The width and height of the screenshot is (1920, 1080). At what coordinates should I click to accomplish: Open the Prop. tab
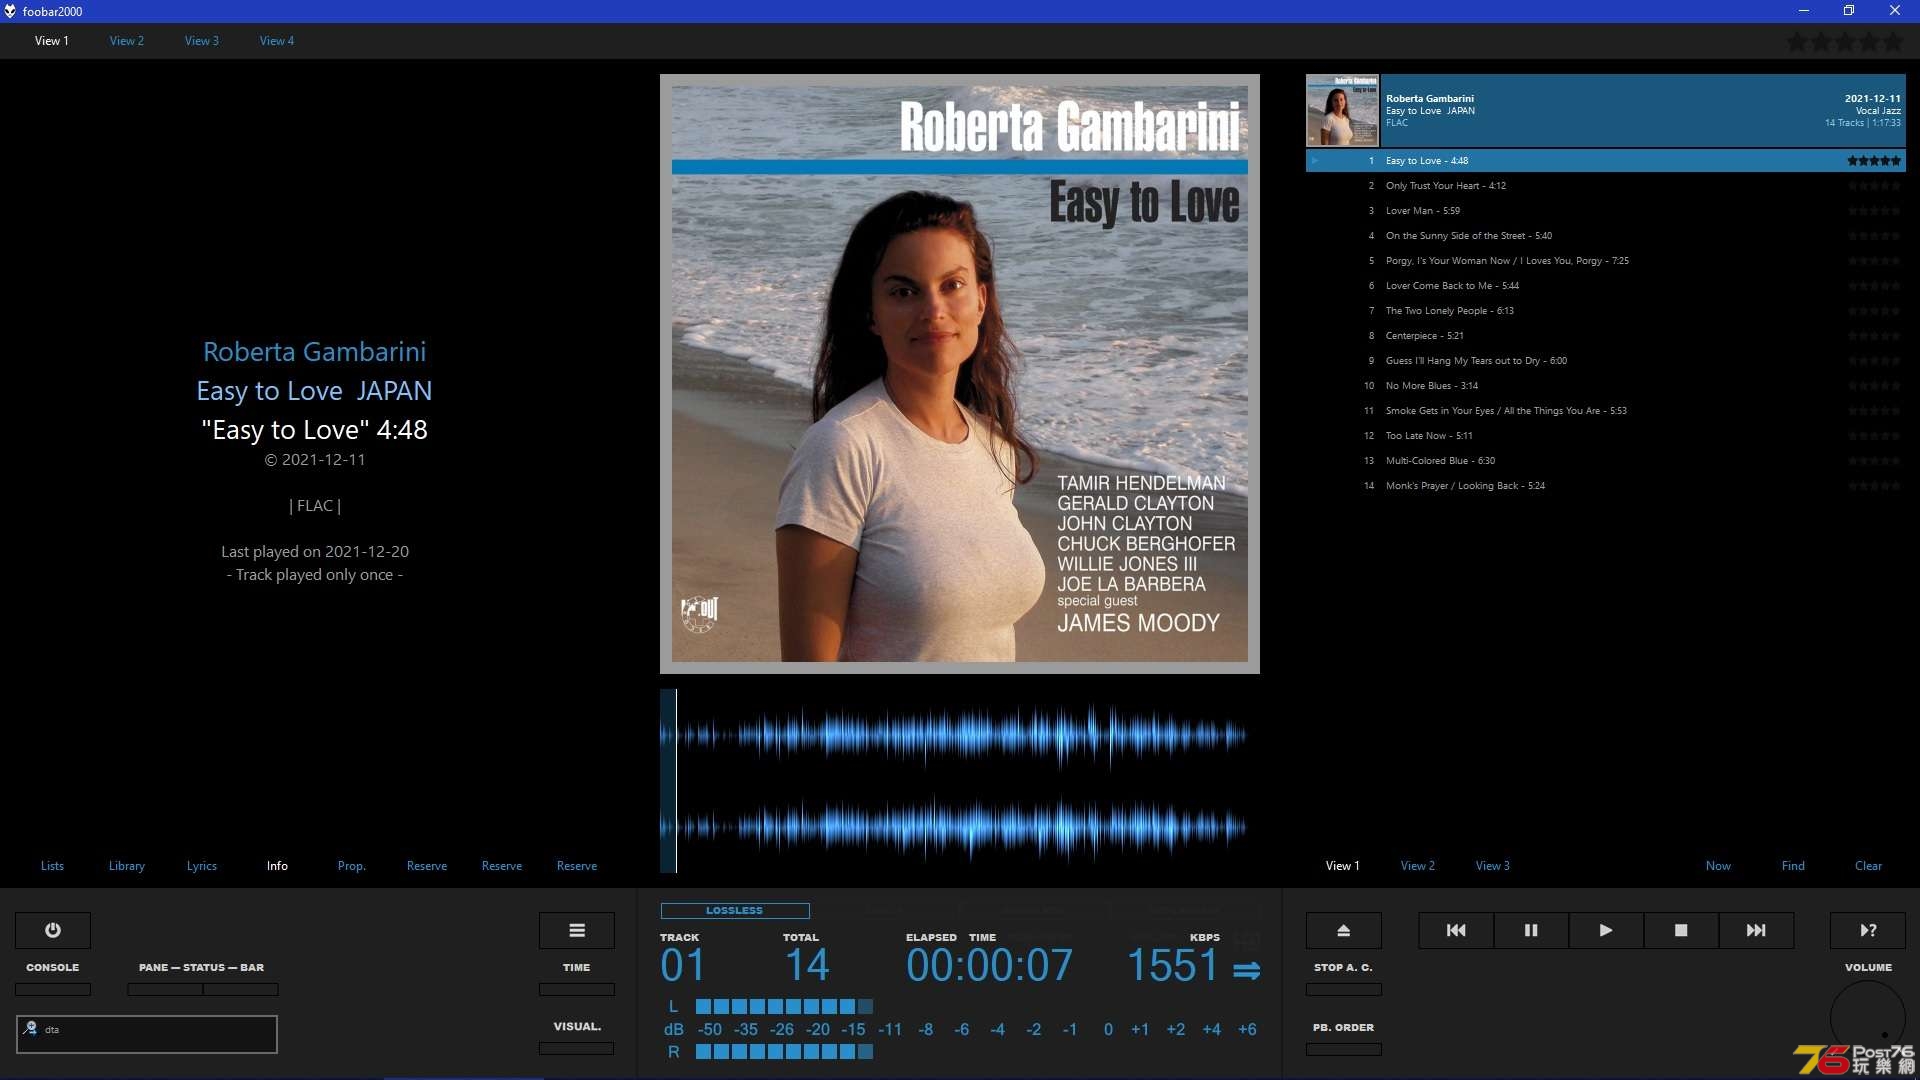click(352, 866)
